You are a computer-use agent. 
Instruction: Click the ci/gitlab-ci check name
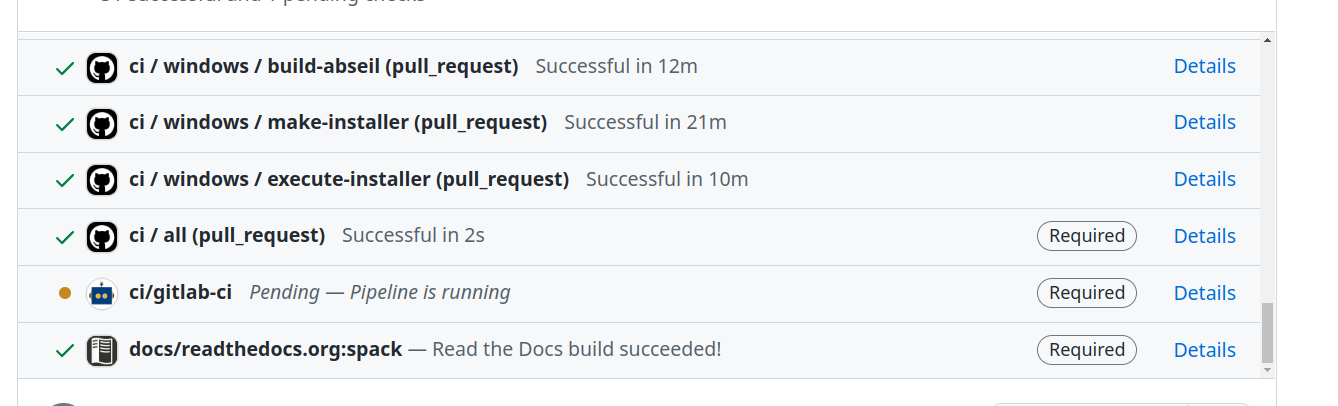tap(180, 293)
